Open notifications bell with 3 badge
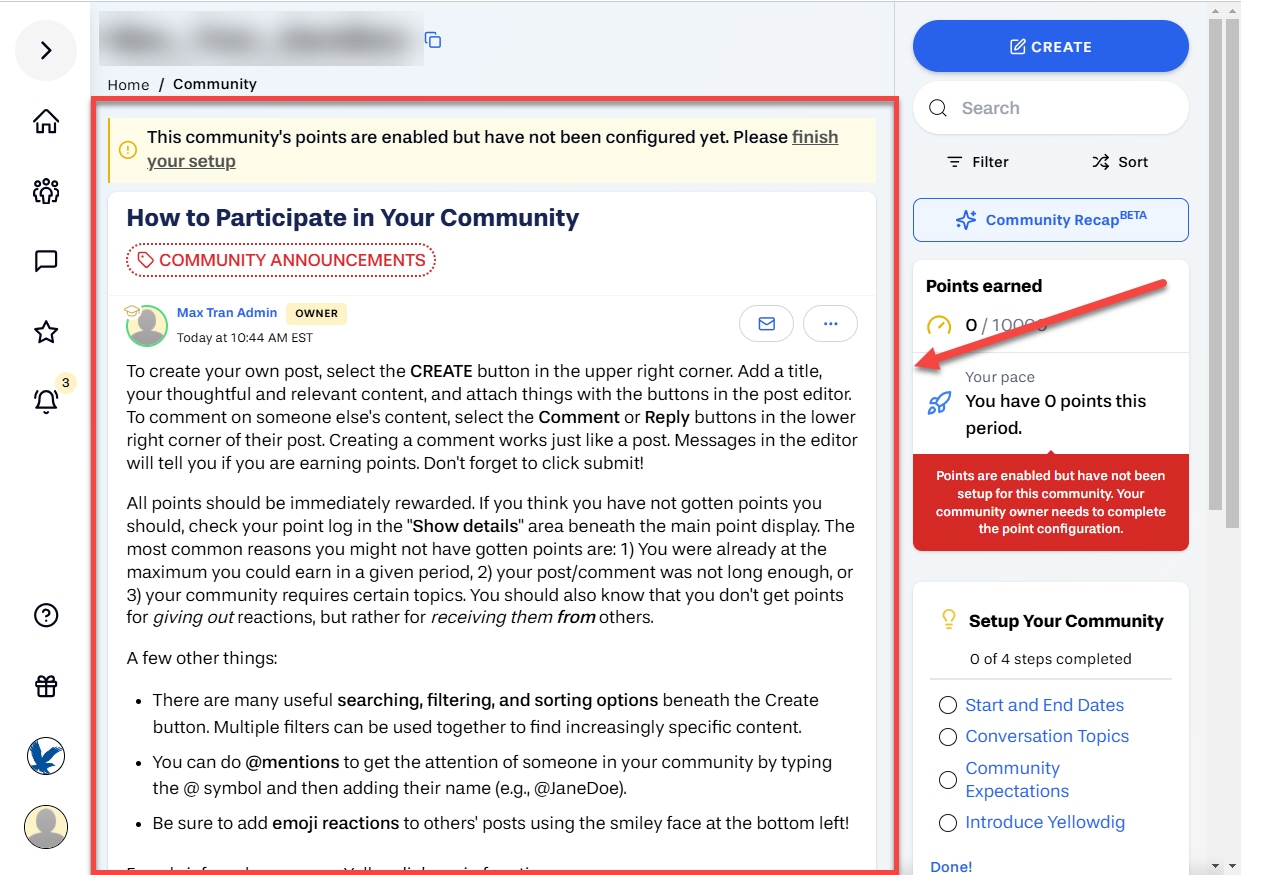Screen dimensions: 1262x875 click(x=47, y=400)
